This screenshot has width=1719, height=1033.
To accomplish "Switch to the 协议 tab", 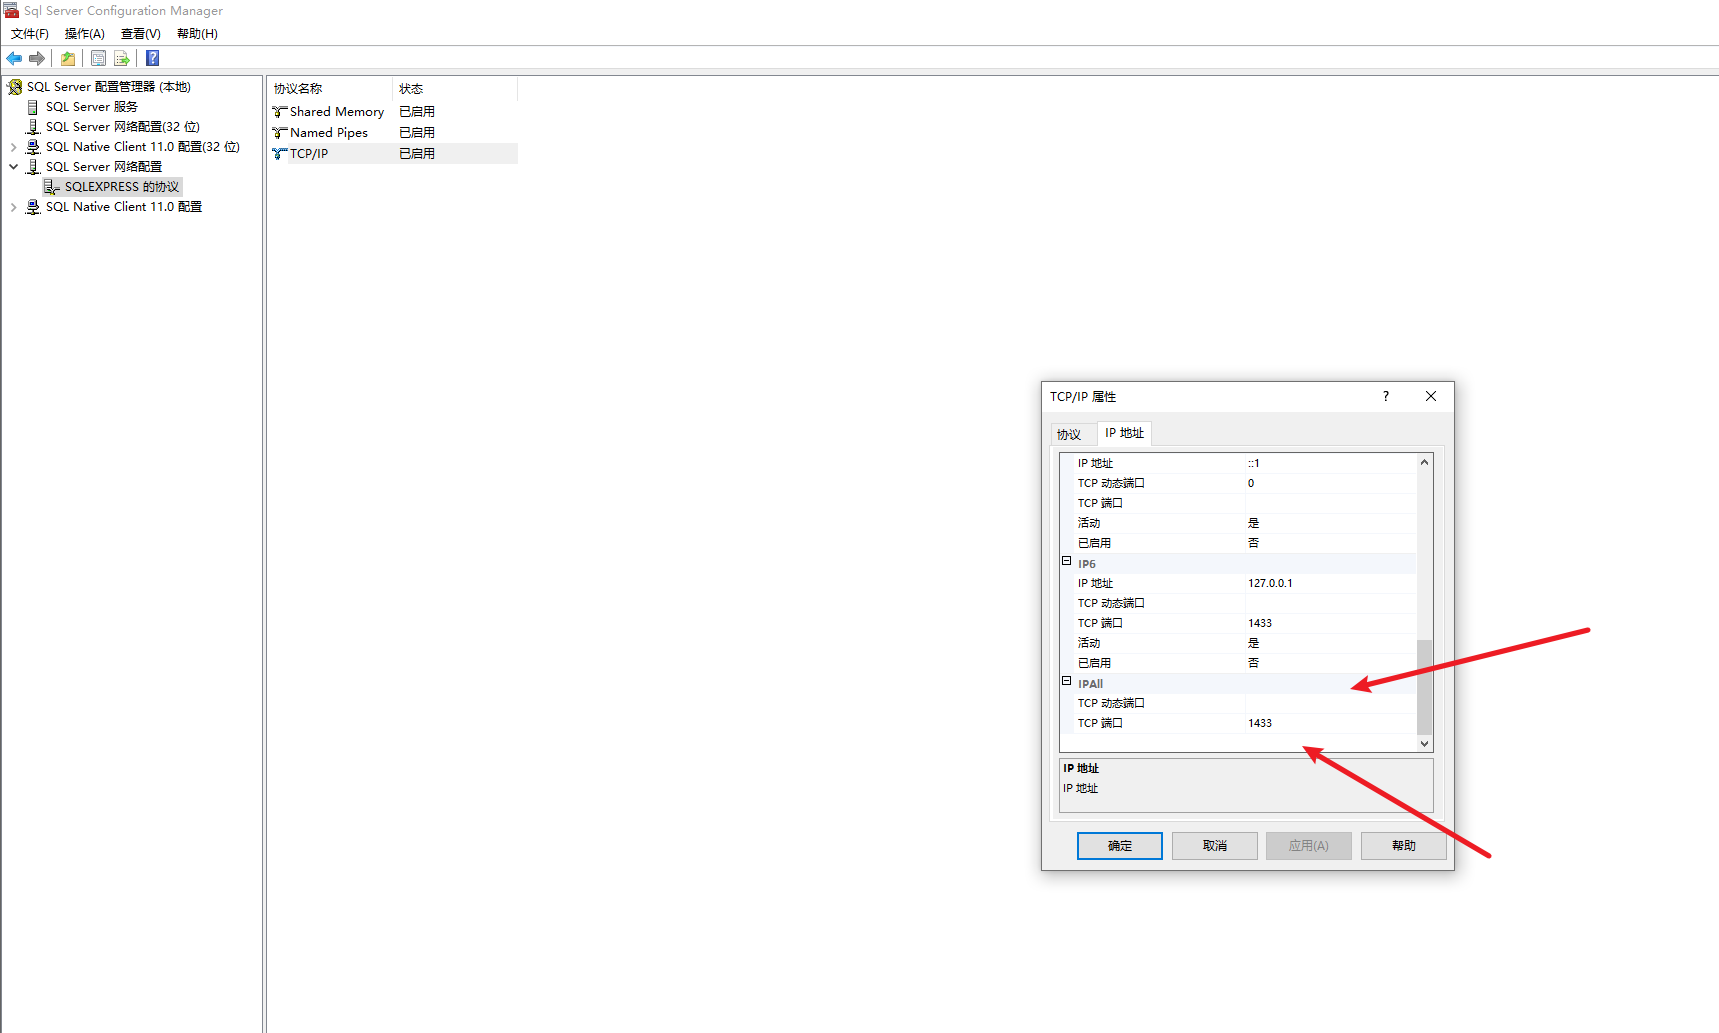I will point(1069,434).
